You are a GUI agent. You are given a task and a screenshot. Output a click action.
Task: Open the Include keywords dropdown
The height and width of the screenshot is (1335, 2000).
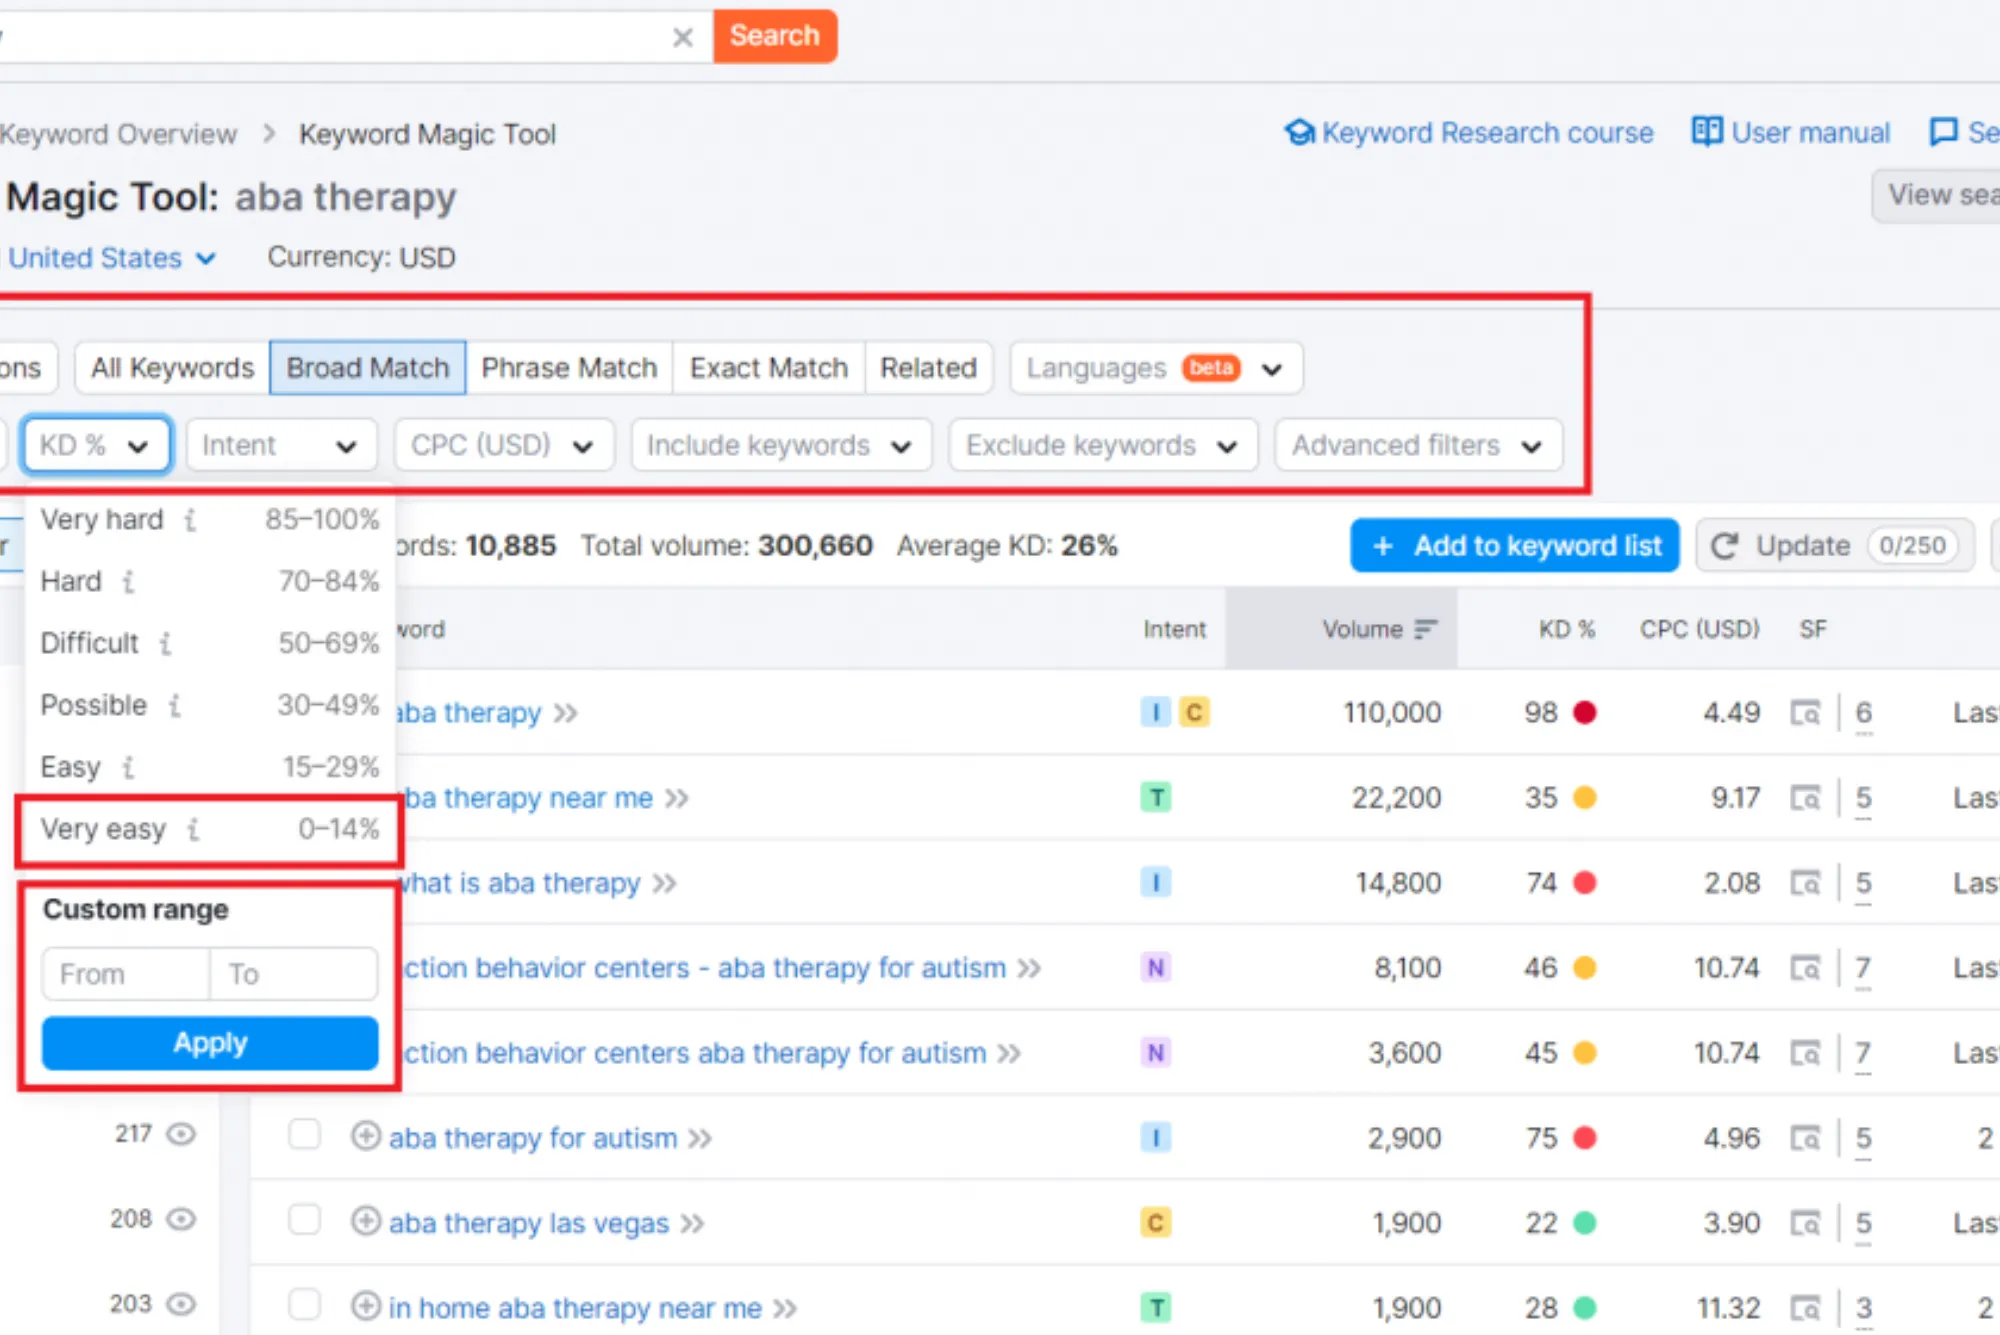(781, 445)
